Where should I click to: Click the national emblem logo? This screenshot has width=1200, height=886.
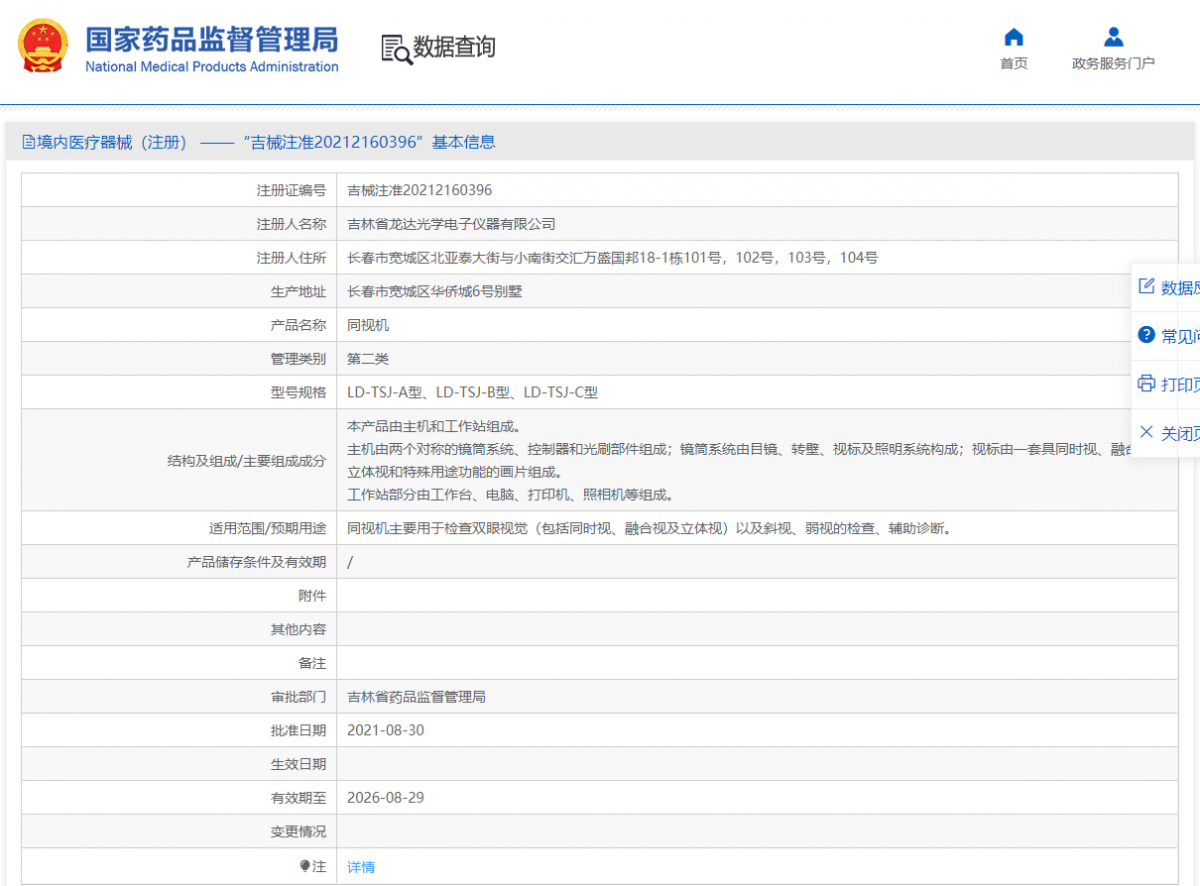click(x=43, y=47)
